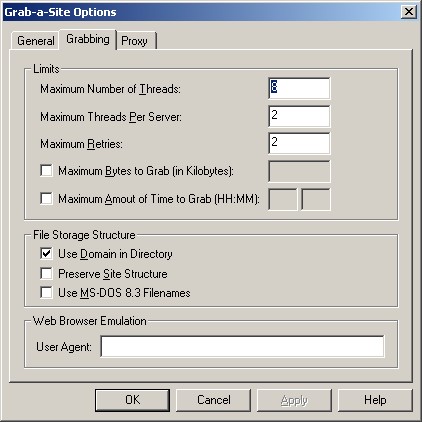The width and height of the screenshot is (422, 422).
Task: Enable Maximum Bytes to Grab checkbox
Action: tap(46, 170)
